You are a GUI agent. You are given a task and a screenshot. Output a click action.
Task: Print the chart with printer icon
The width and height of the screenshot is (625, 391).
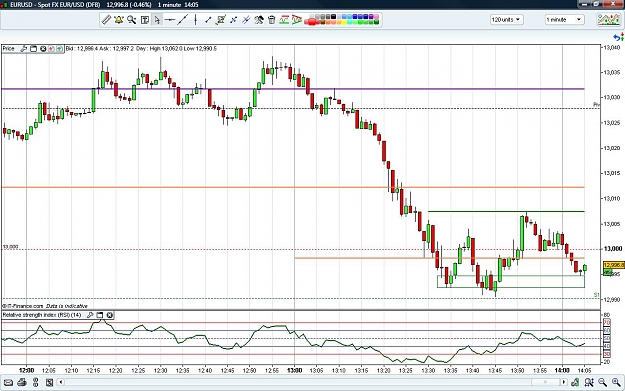pyautogui.click(x=22, y=383)
